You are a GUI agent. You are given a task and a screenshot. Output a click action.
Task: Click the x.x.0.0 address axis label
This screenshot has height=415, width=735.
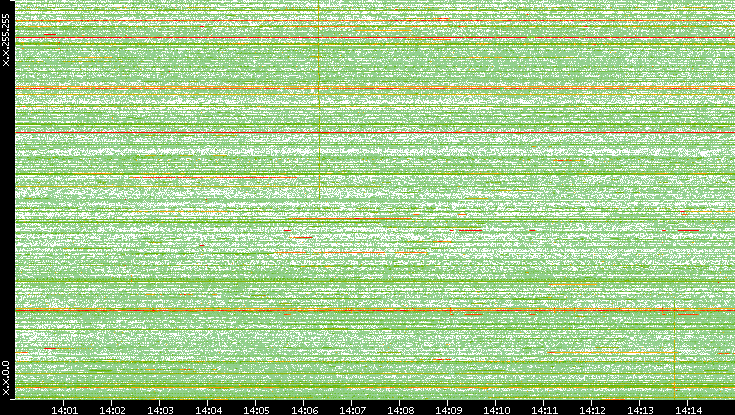[x=6, y=378]
